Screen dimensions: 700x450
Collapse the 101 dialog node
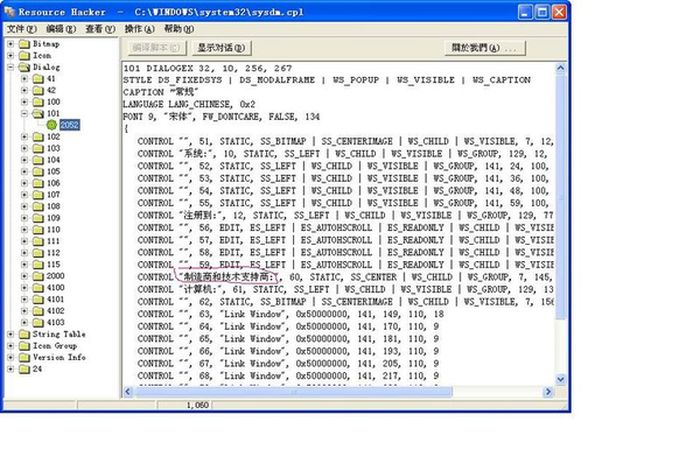[25, 113]
